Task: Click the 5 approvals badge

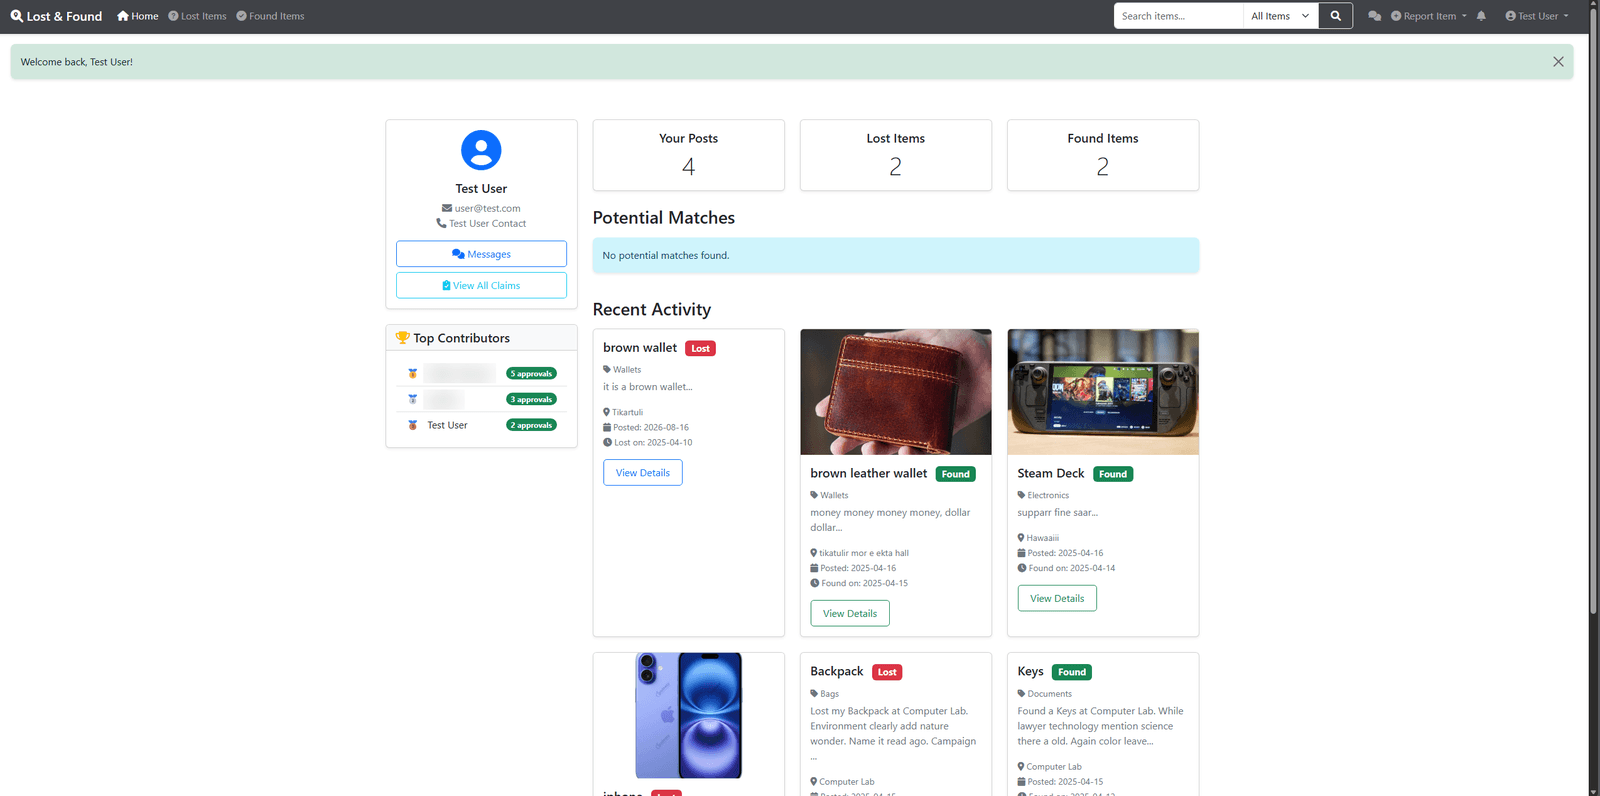Action: pyautogui.click(x=531, y=373)
